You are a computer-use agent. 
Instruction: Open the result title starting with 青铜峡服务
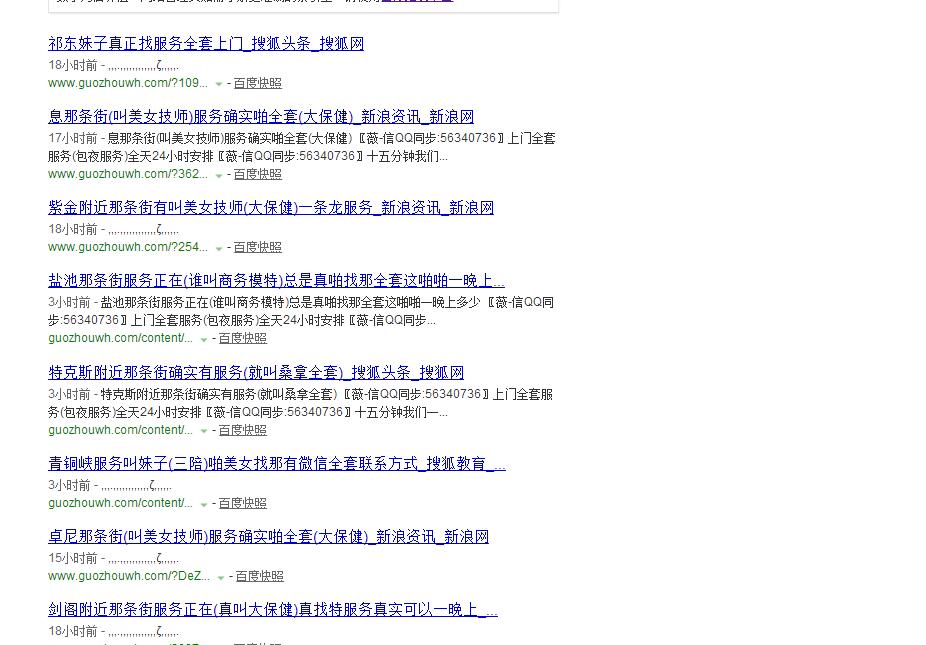click(277, 463)
